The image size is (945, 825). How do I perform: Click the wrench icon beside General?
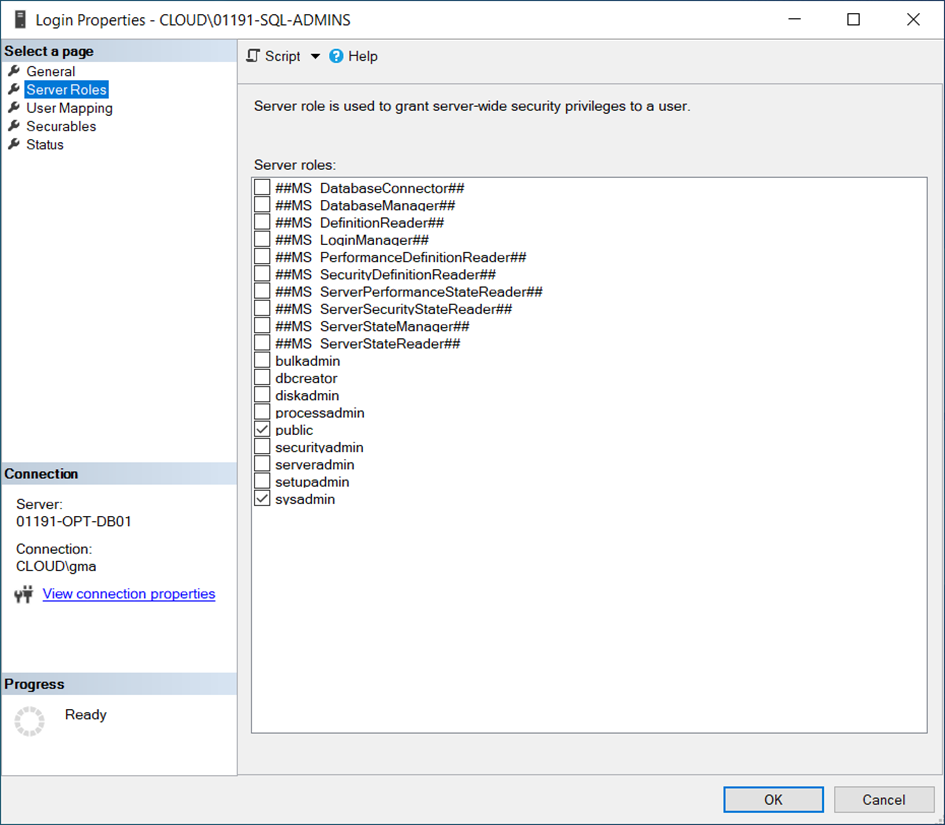coord(14,71)
